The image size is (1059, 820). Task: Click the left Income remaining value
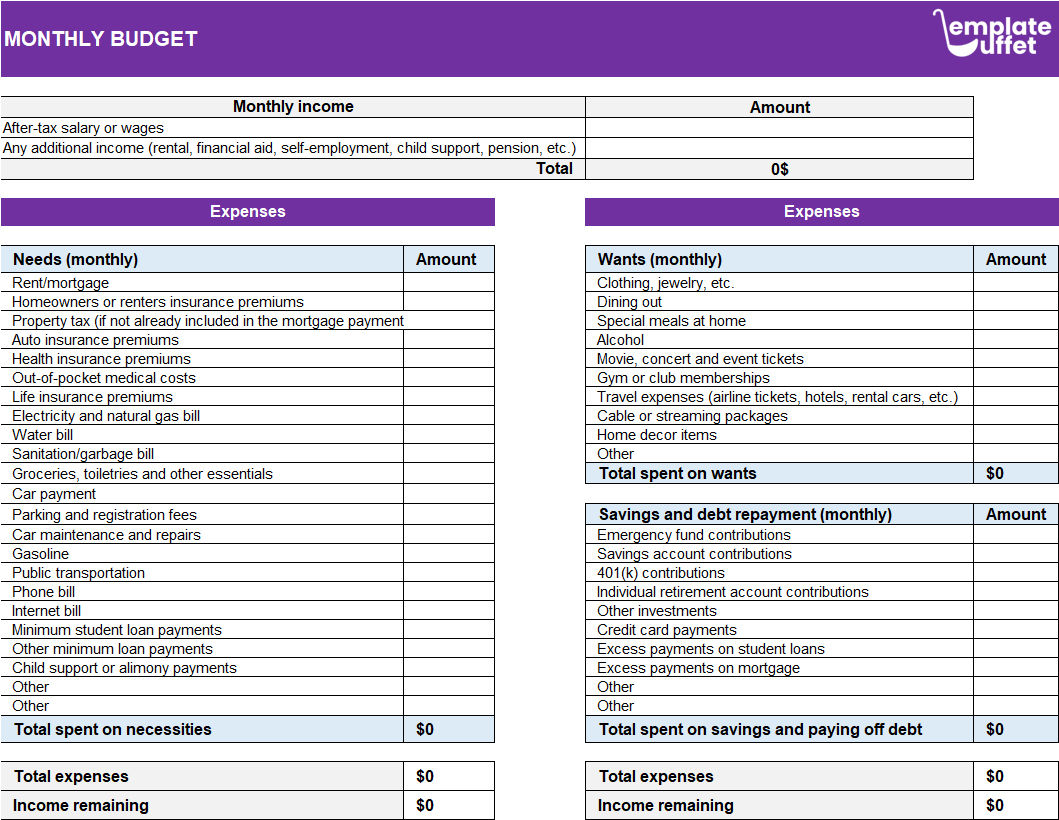point(448,804)
